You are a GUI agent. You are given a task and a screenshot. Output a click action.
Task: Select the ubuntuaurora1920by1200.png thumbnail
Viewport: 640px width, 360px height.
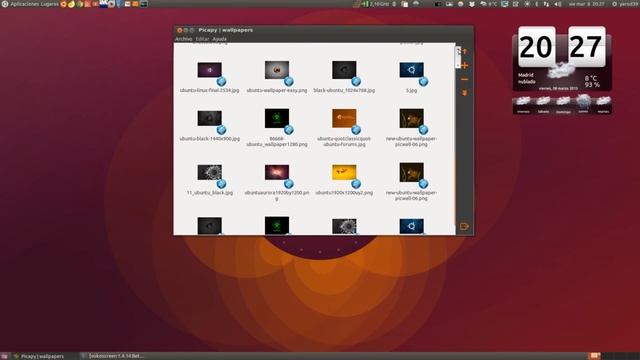click(277, 172)
